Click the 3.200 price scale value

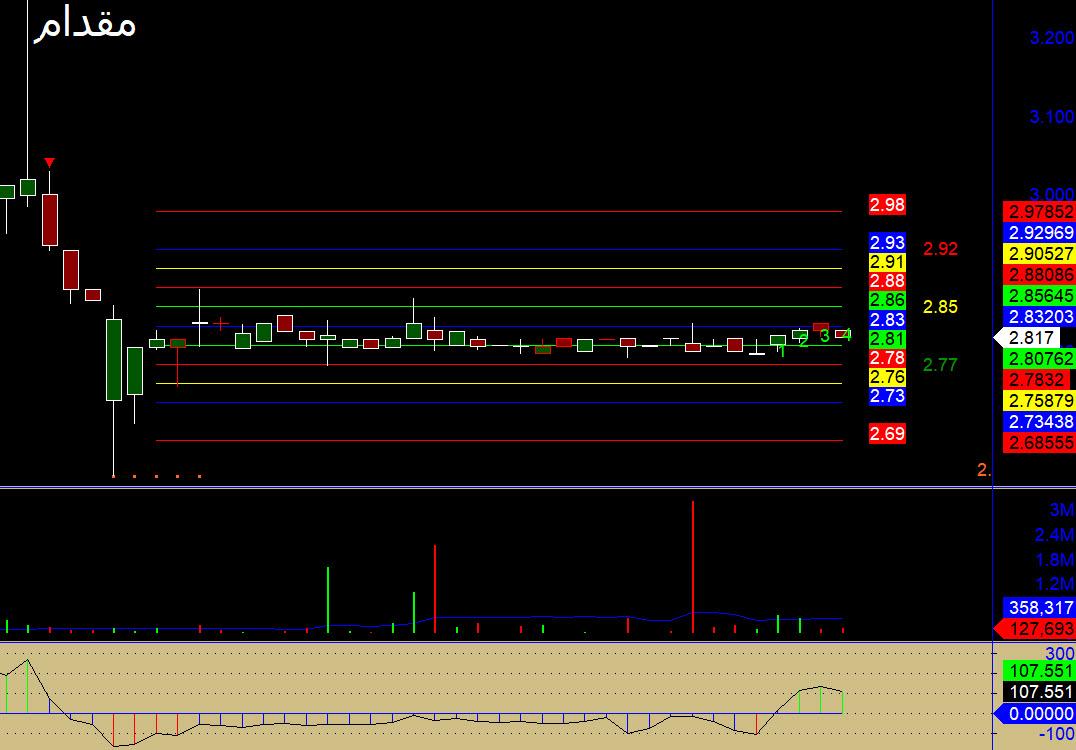point(1052,38)
